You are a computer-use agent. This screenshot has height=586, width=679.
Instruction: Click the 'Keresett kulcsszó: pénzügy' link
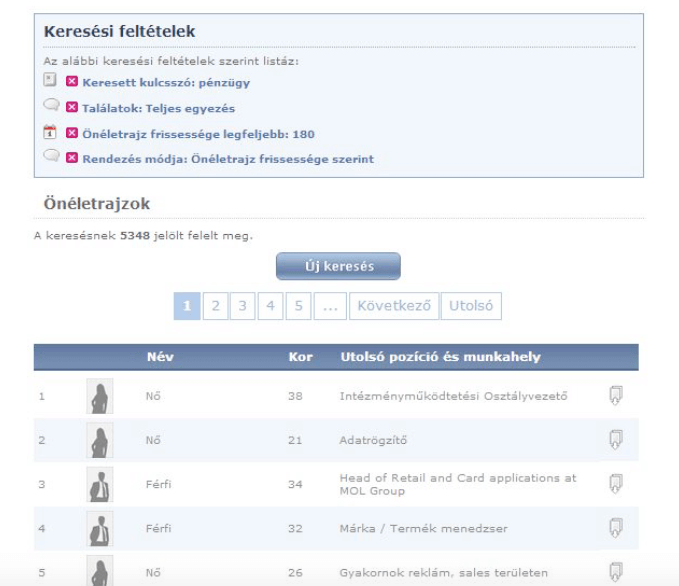166,83
